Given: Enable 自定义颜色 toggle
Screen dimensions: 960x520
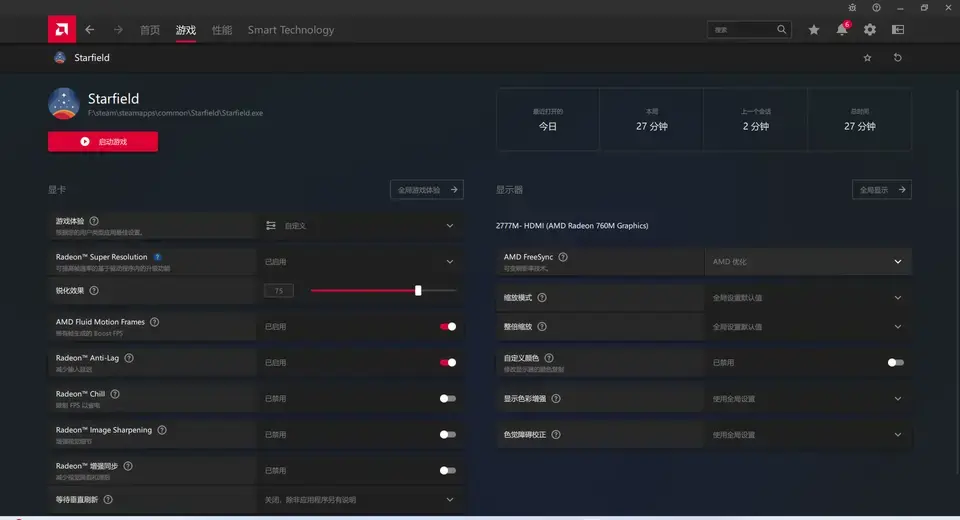Looking at the screenshot, I should (896, 363).
